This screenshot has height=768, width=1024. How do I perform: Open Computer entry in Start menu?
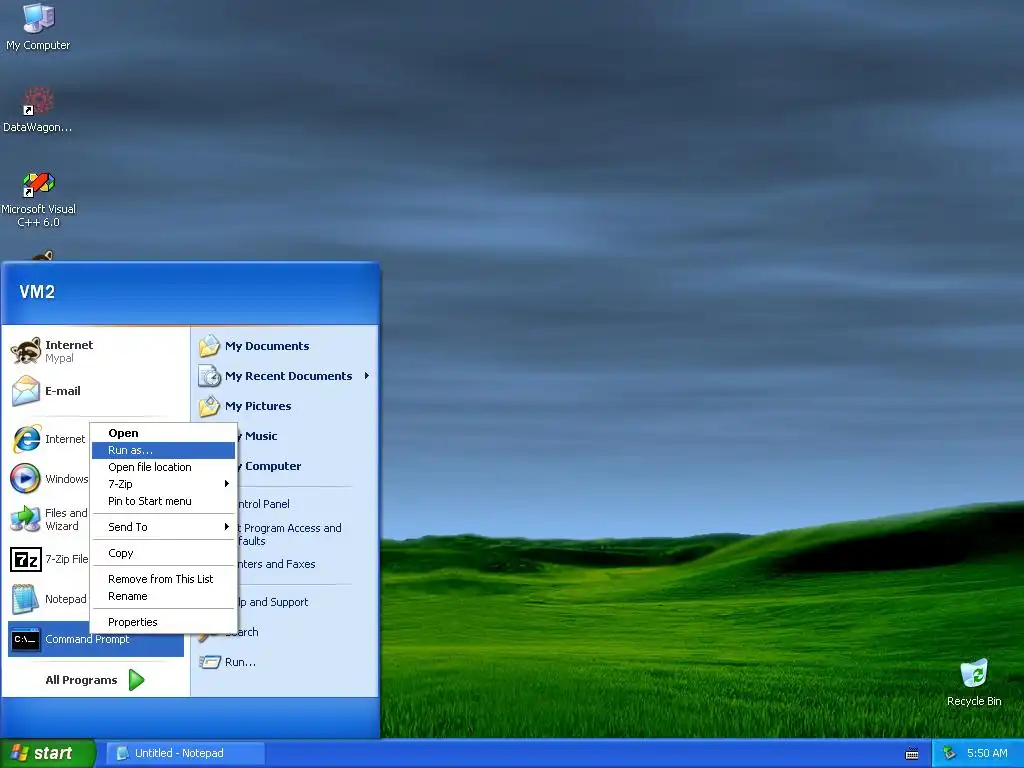tap(270, 466)
